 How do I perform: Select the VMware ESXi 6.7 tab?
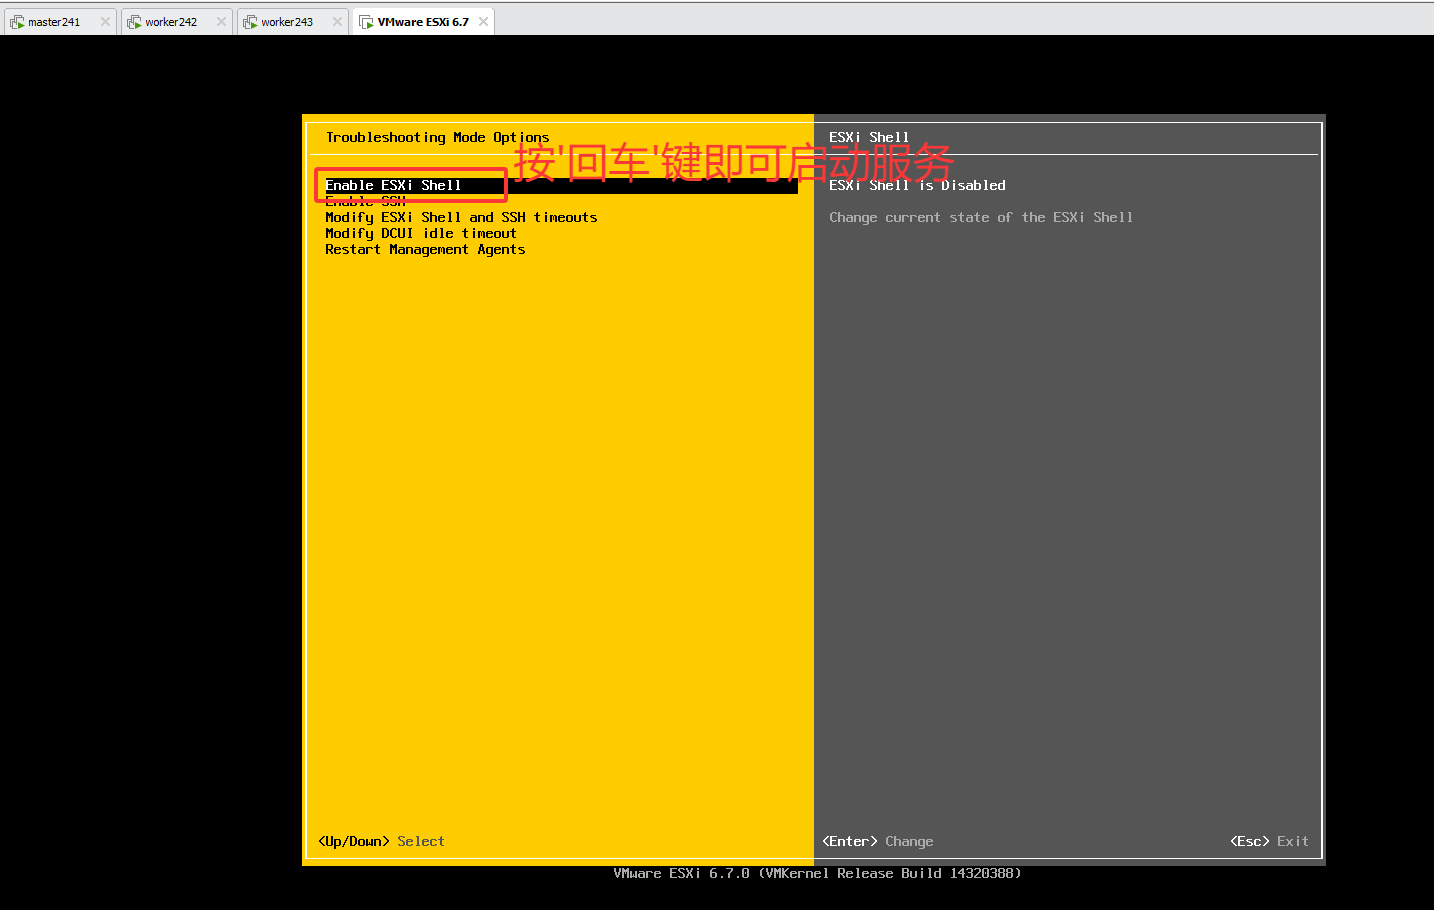423,22
